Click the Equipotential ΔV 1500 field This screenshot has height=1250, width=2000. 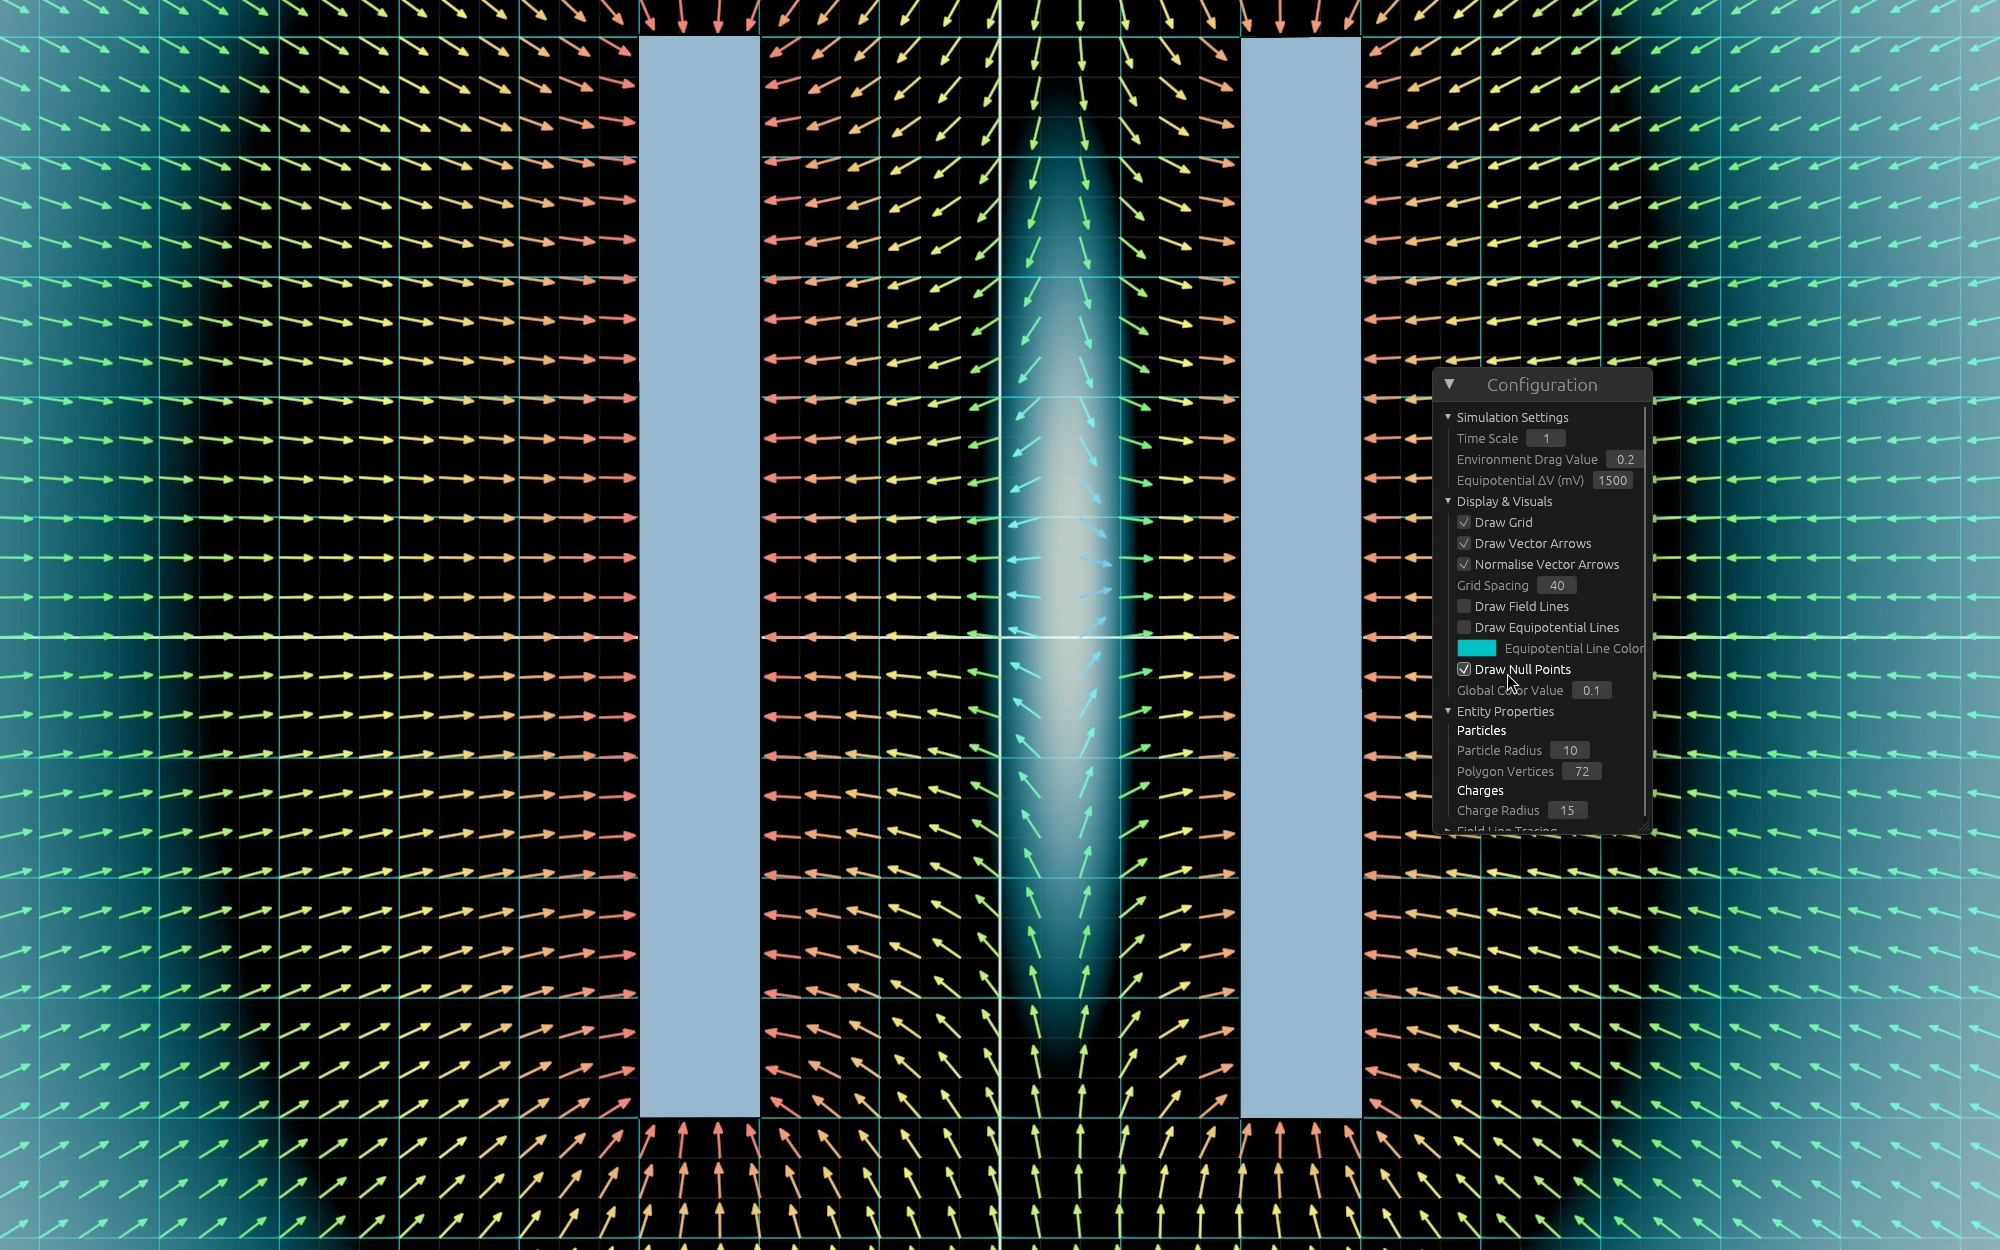coord(1613,480)
